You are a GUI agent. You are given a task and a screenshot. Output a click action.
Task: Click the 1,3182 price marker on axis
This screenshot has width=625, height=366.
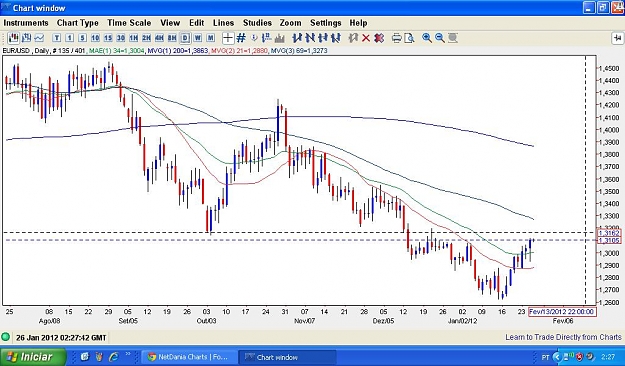pos(609,233)
